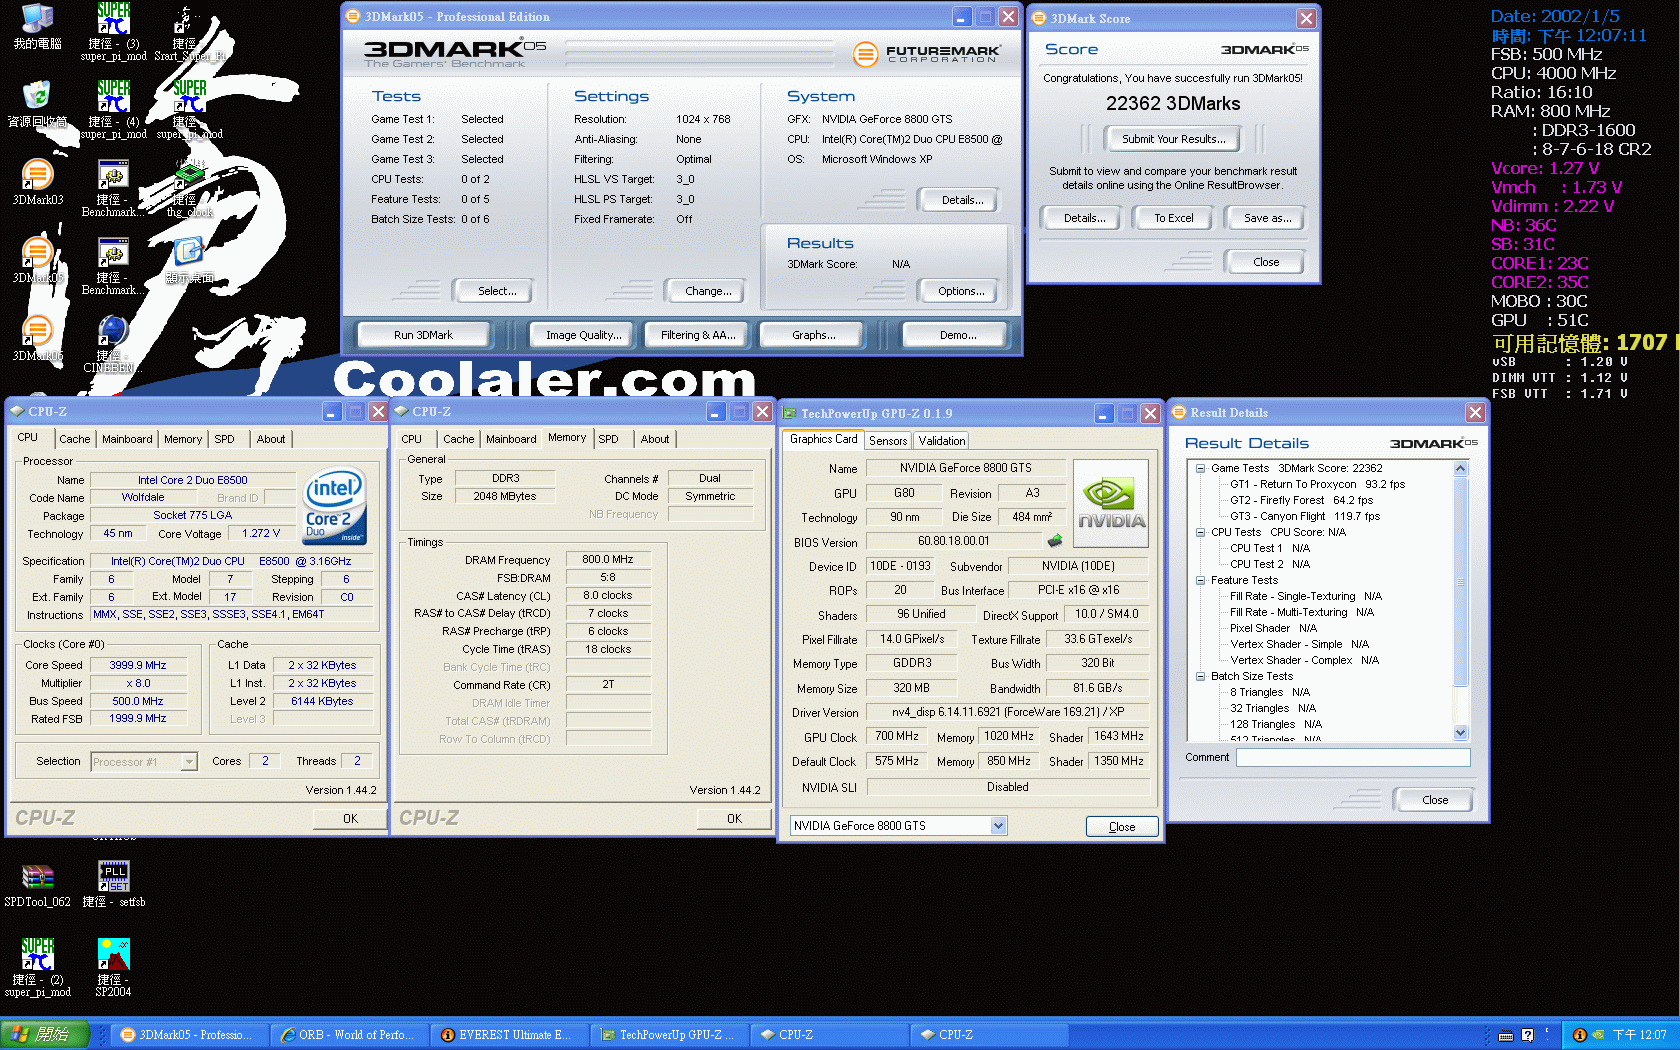Switch to Cache tab in left CPU-Z
Image resolution: width=1680 pixels, height=1050 pixels.
tap(74, 439)
